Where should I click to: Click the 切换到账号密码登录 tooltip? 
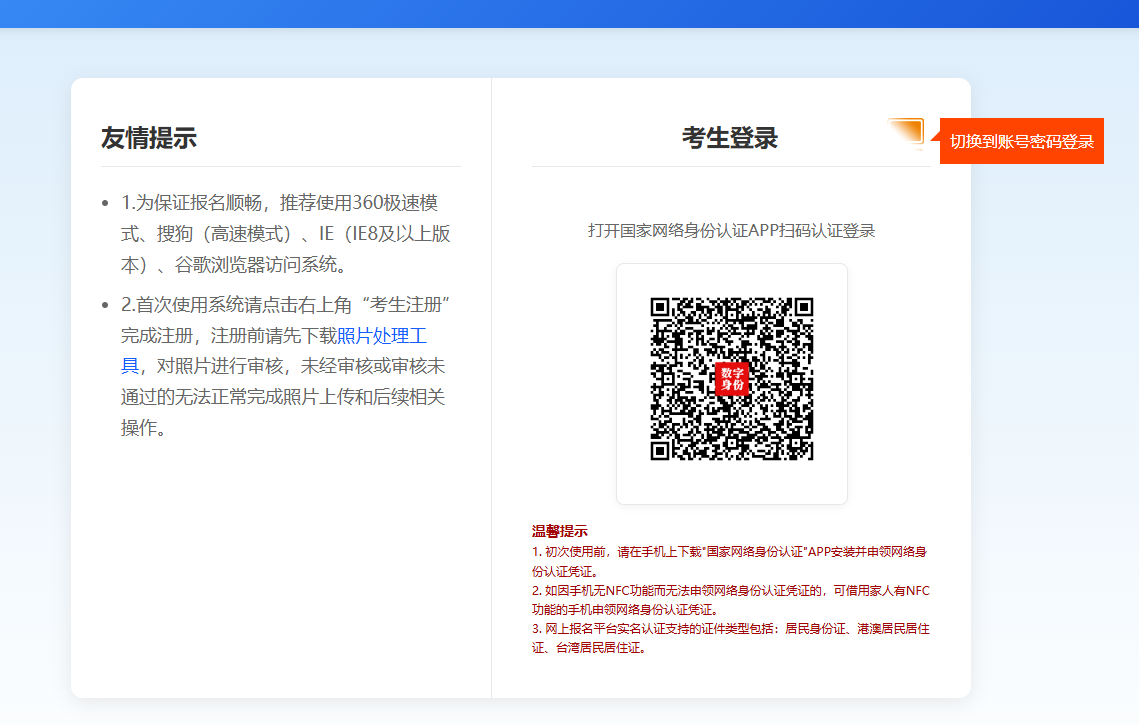pyautogui.click(x=1021, y=141)
